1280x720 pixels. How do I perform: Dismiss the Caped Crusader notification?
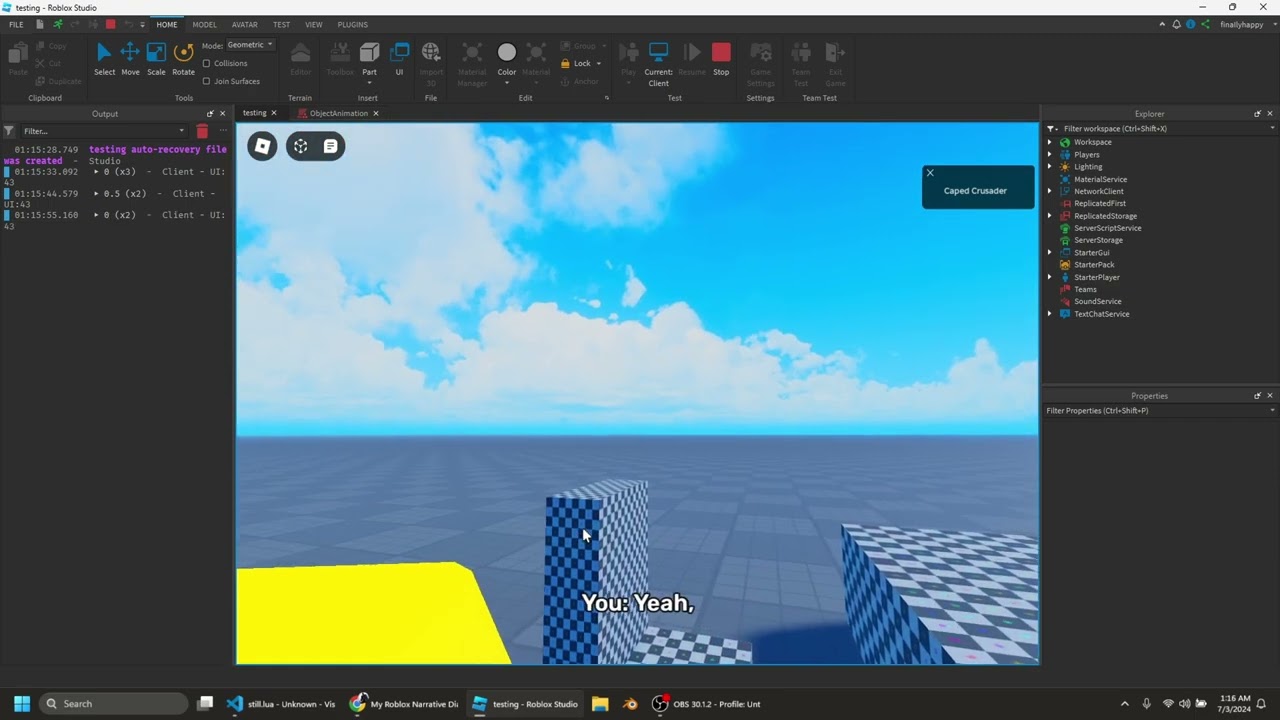point(930,173)
